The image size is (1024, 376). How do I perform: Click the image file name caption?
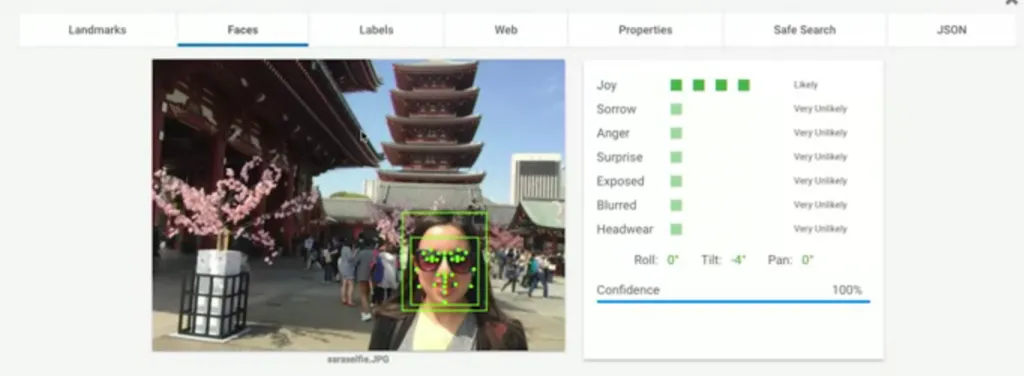tap(358, 360)
